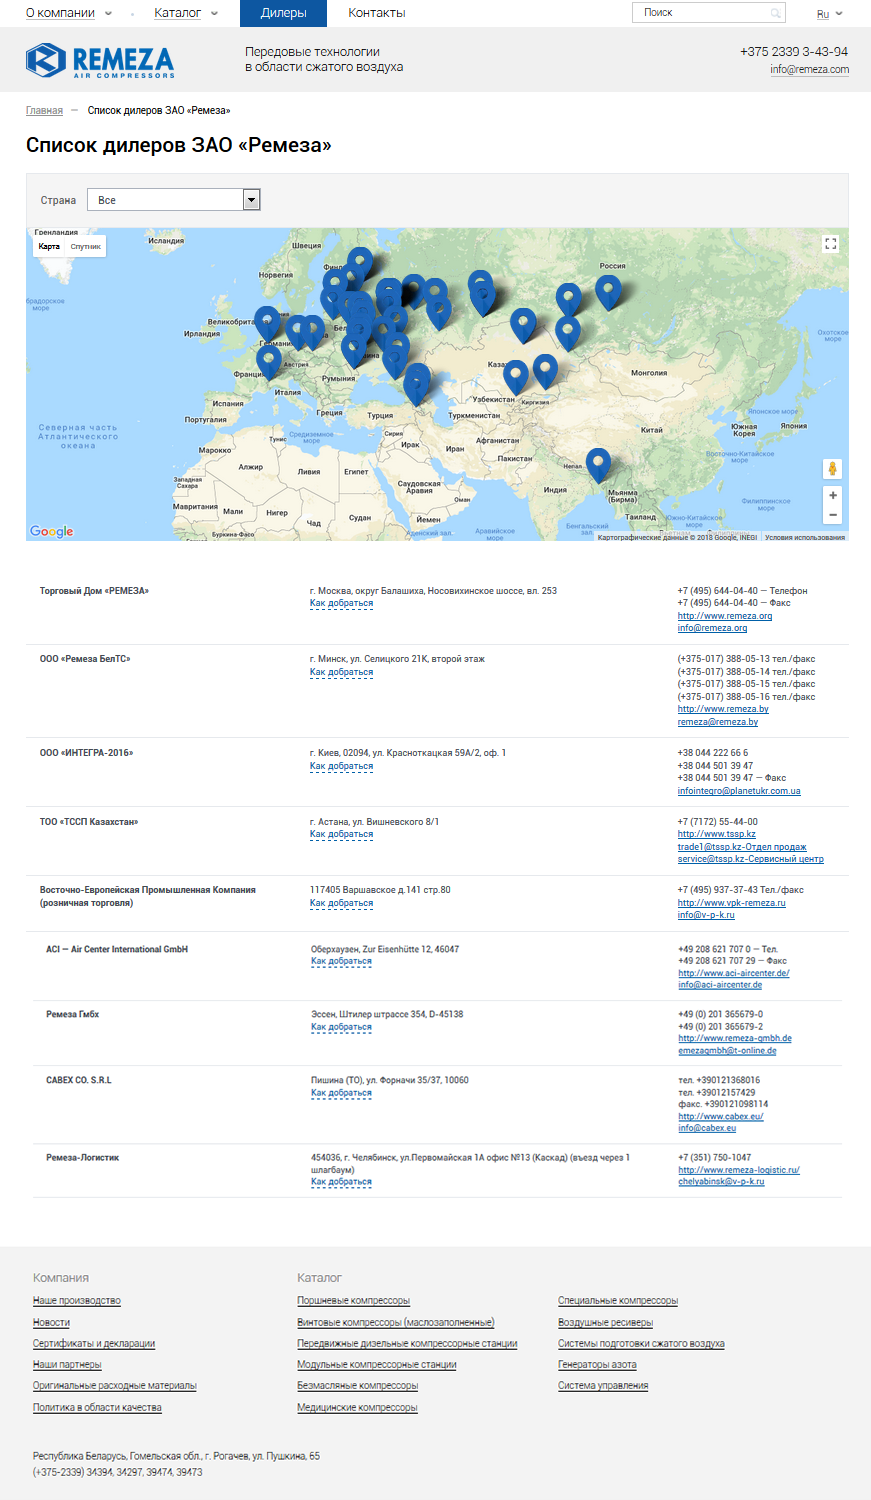Open Медицинские компрессоры footer link
Image resolution: width=871 pixels, height=1500 pixels.
pyautogui.click(x=357, y=1408)
